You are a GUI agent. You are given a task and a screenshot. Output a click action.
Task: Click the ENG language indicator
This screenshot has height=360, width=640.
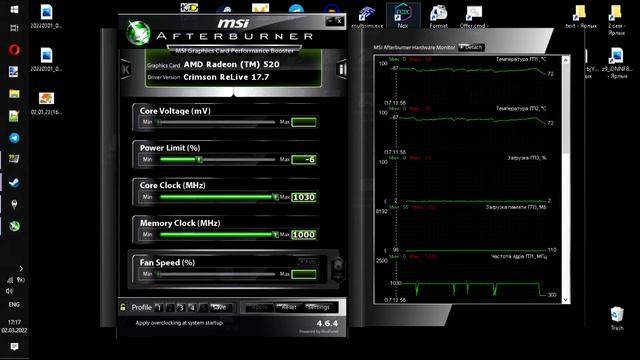14,304
